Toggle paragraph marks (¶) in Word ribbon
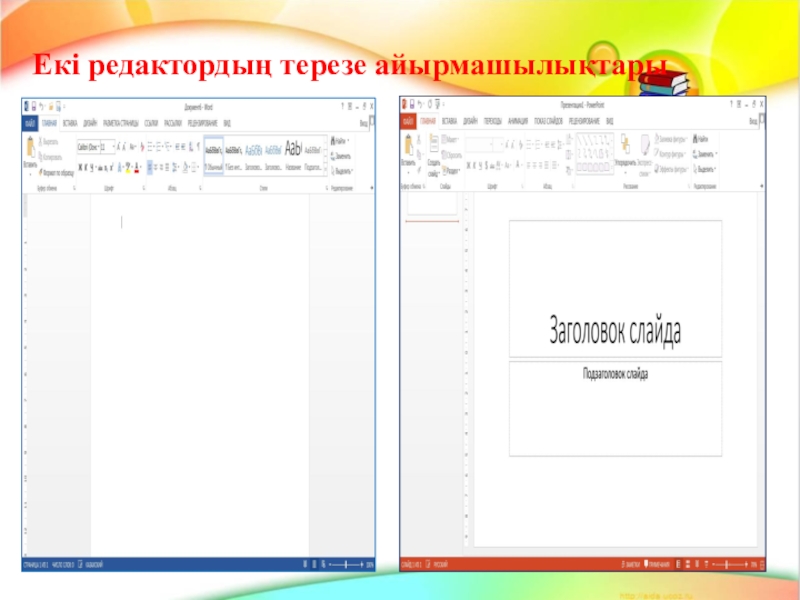 tap(198, 146)
